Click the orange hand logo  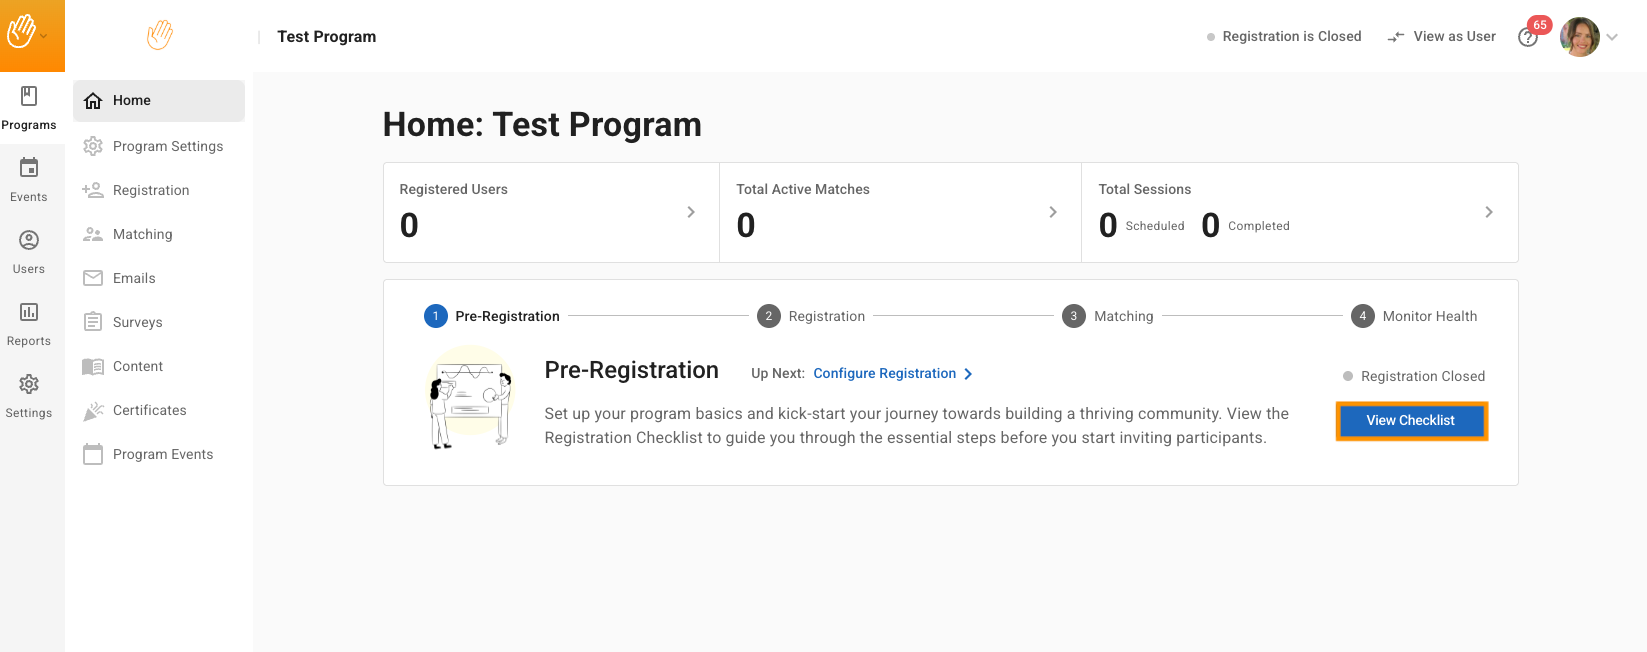(x=22, y=33)
